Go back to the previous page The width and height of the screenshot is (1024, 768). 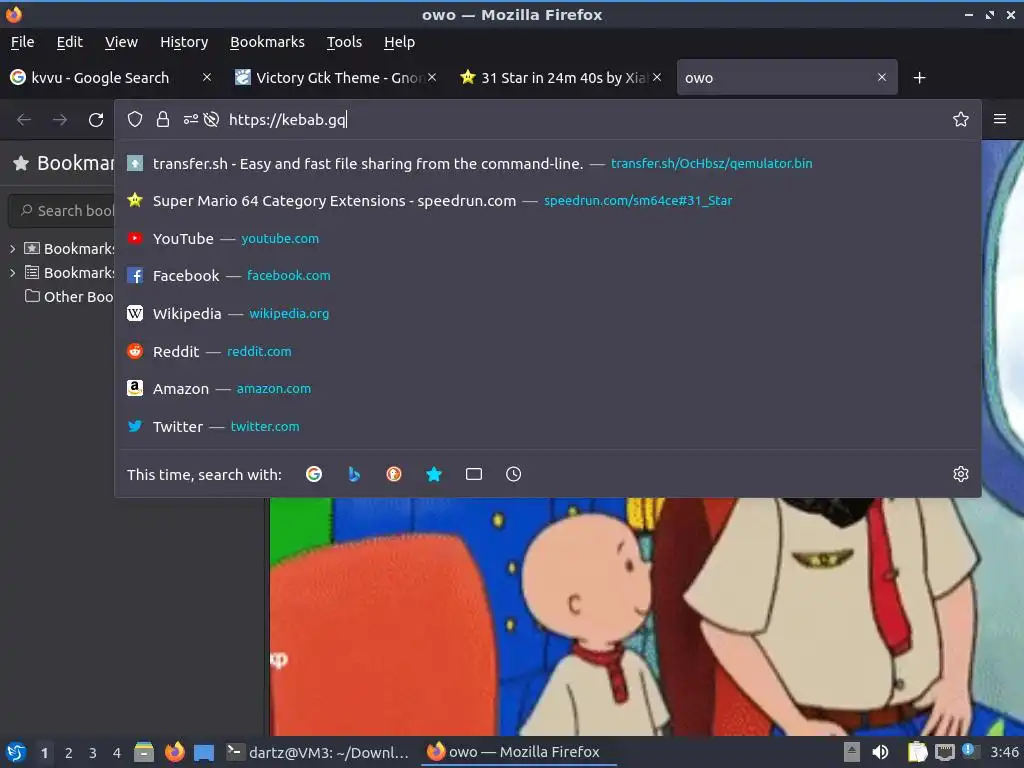pos(24,120)
